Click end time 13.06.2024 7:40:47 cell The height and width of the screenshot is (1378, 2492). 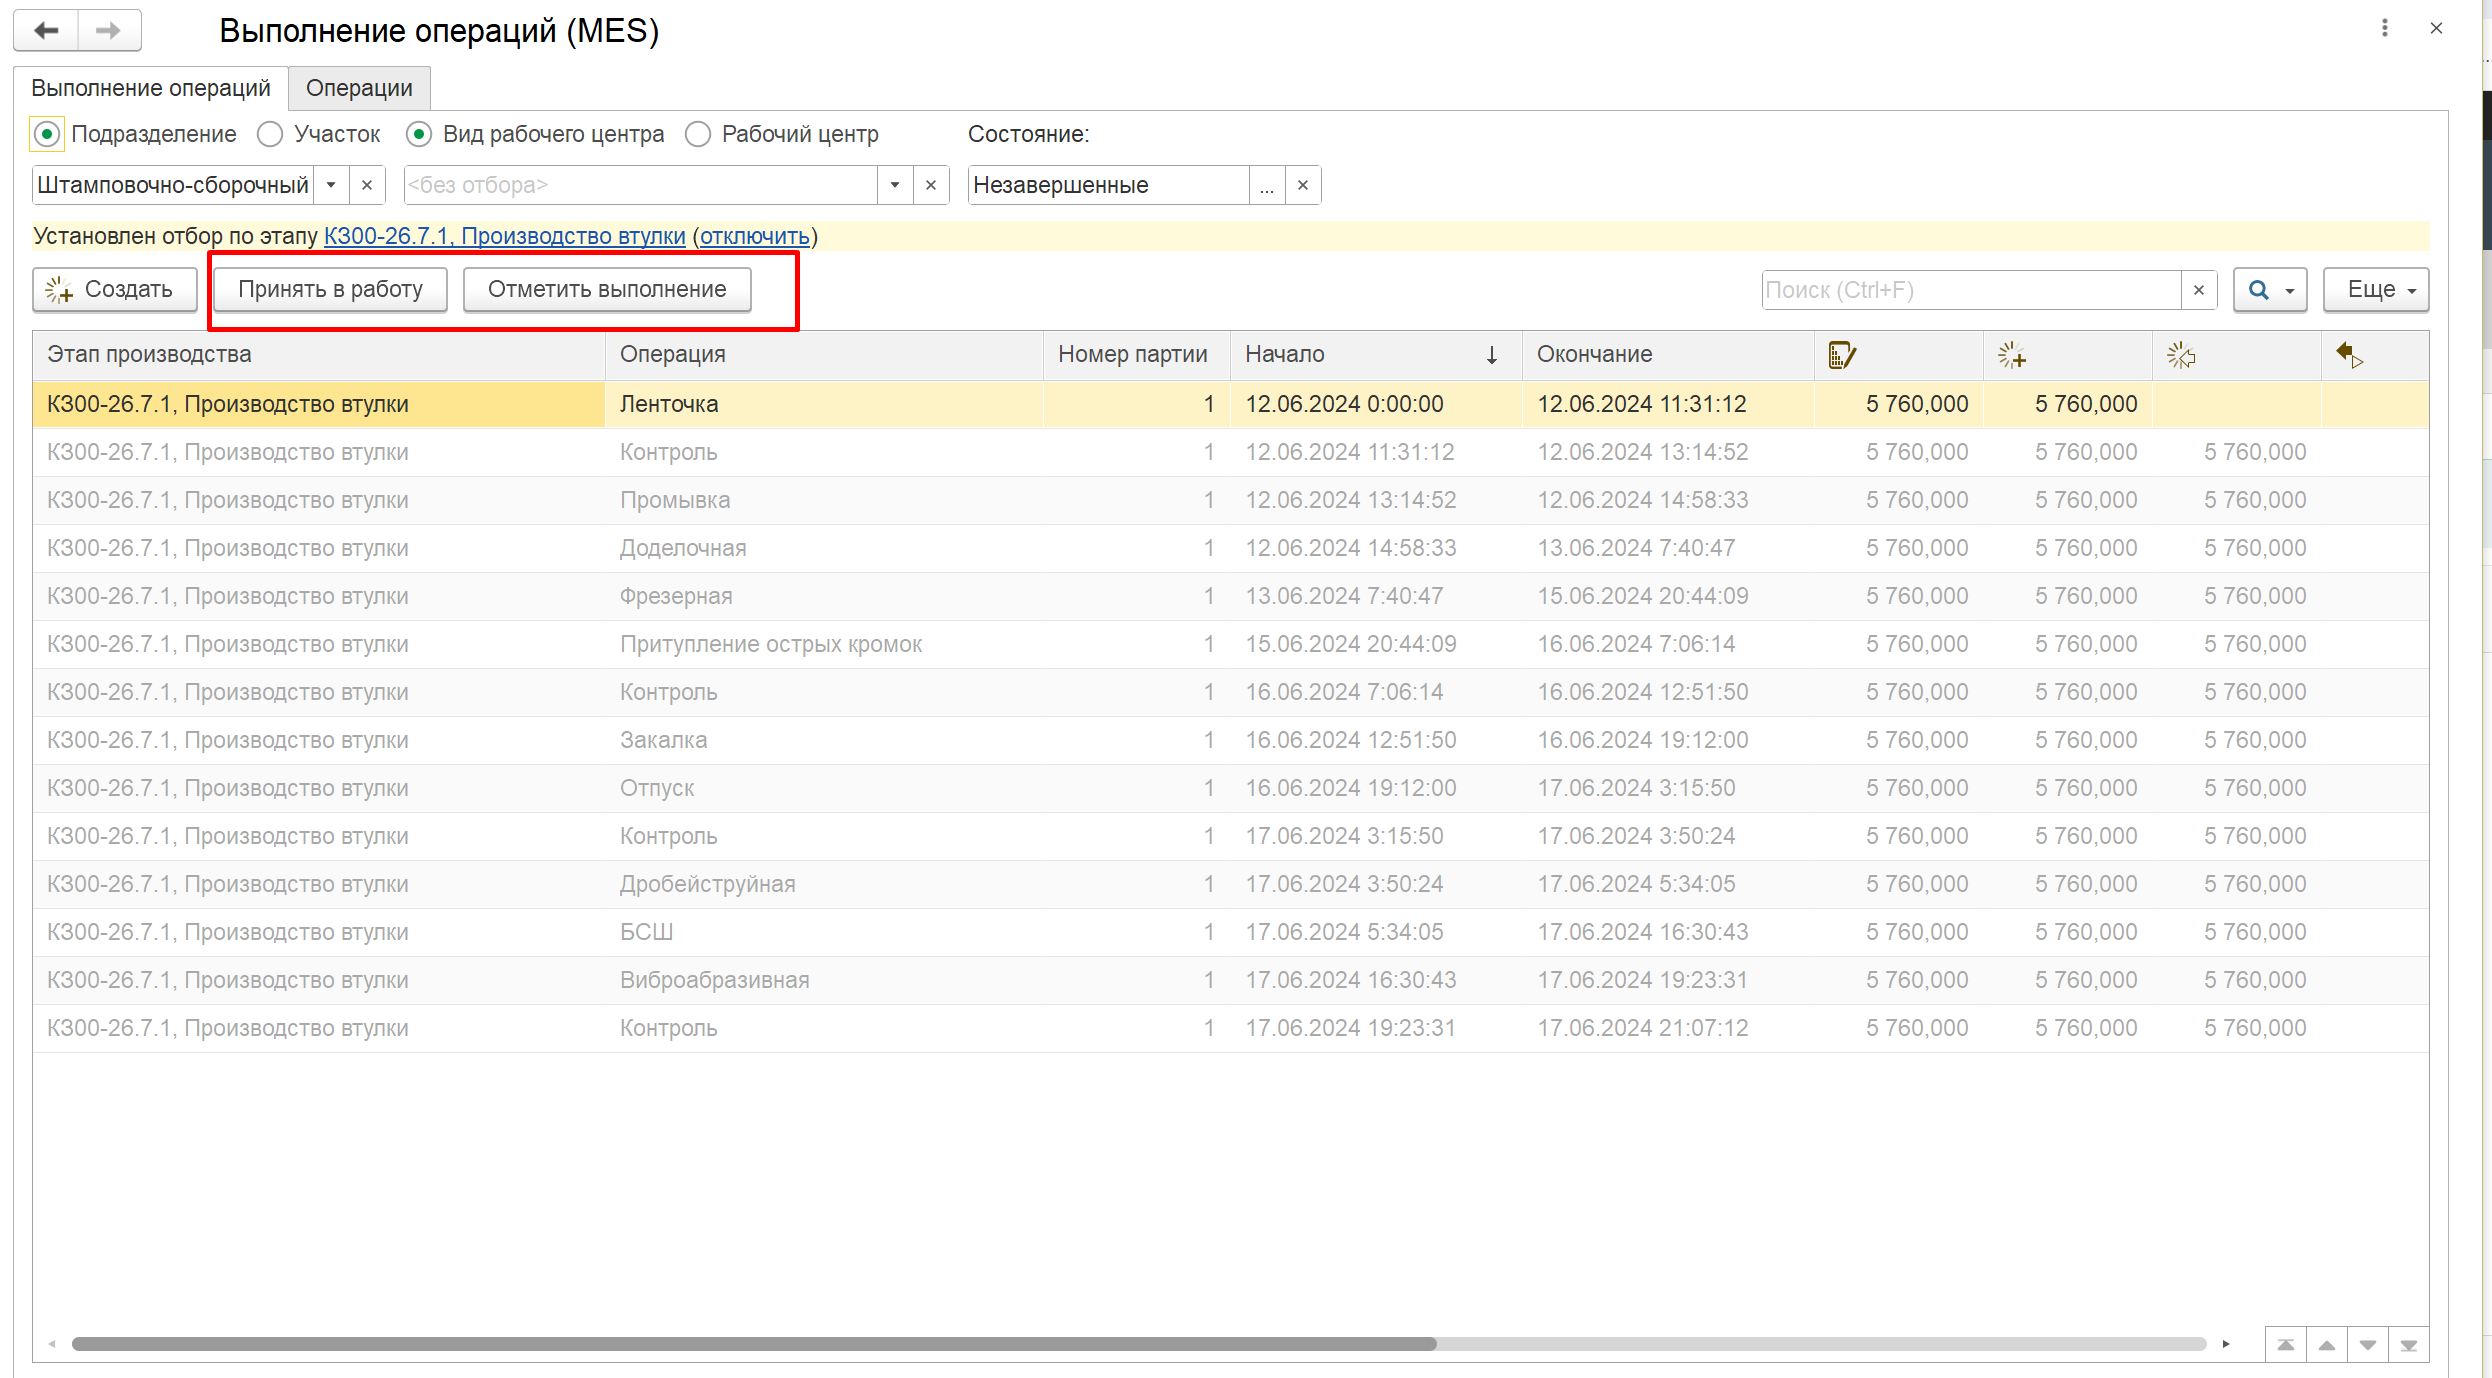pos(1668,548)
